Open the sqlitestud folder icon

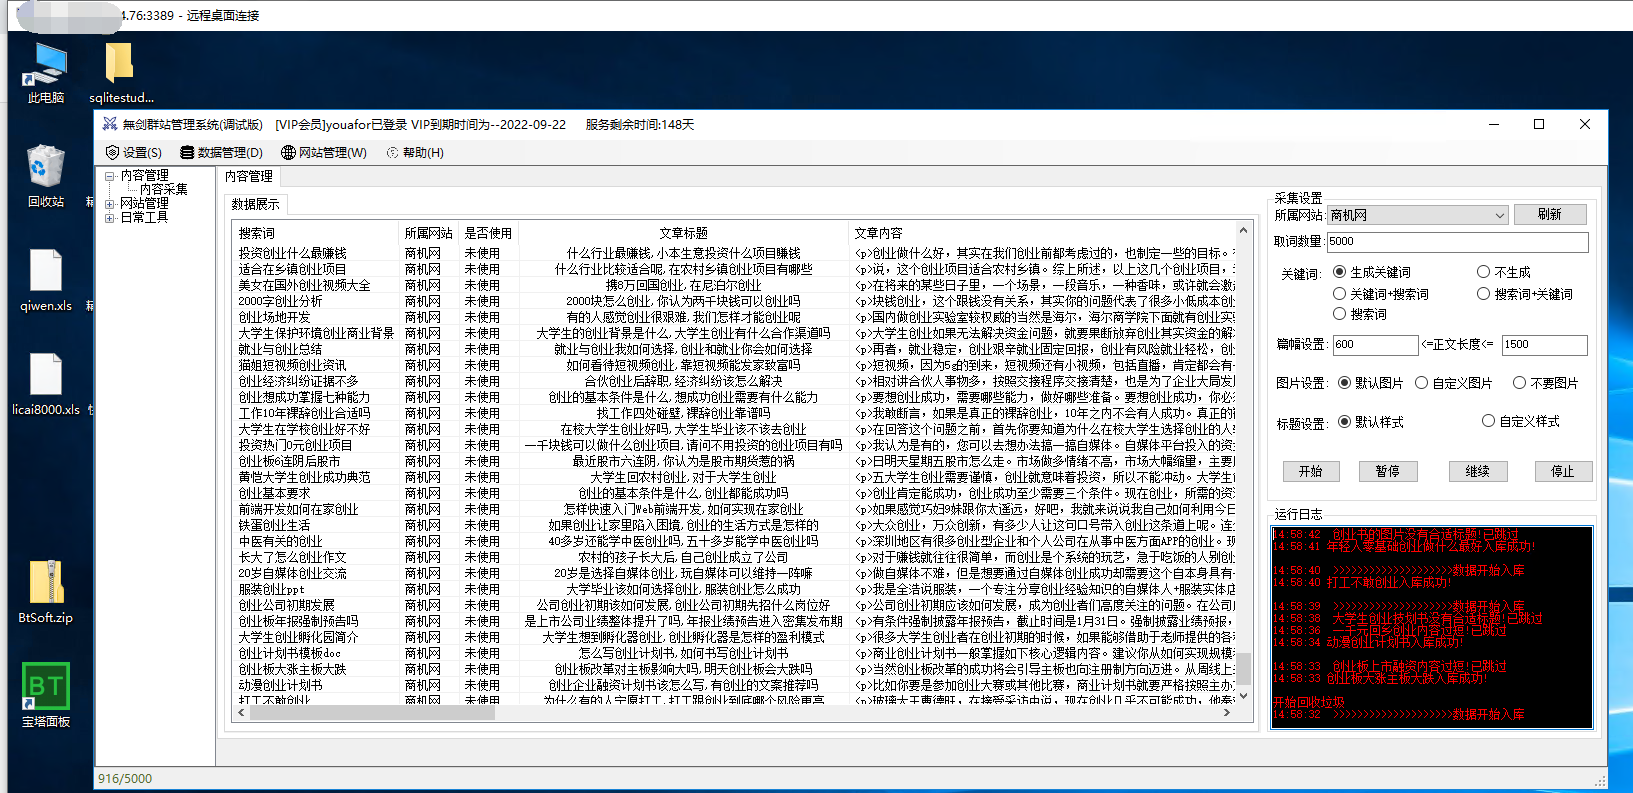point(121,72)
